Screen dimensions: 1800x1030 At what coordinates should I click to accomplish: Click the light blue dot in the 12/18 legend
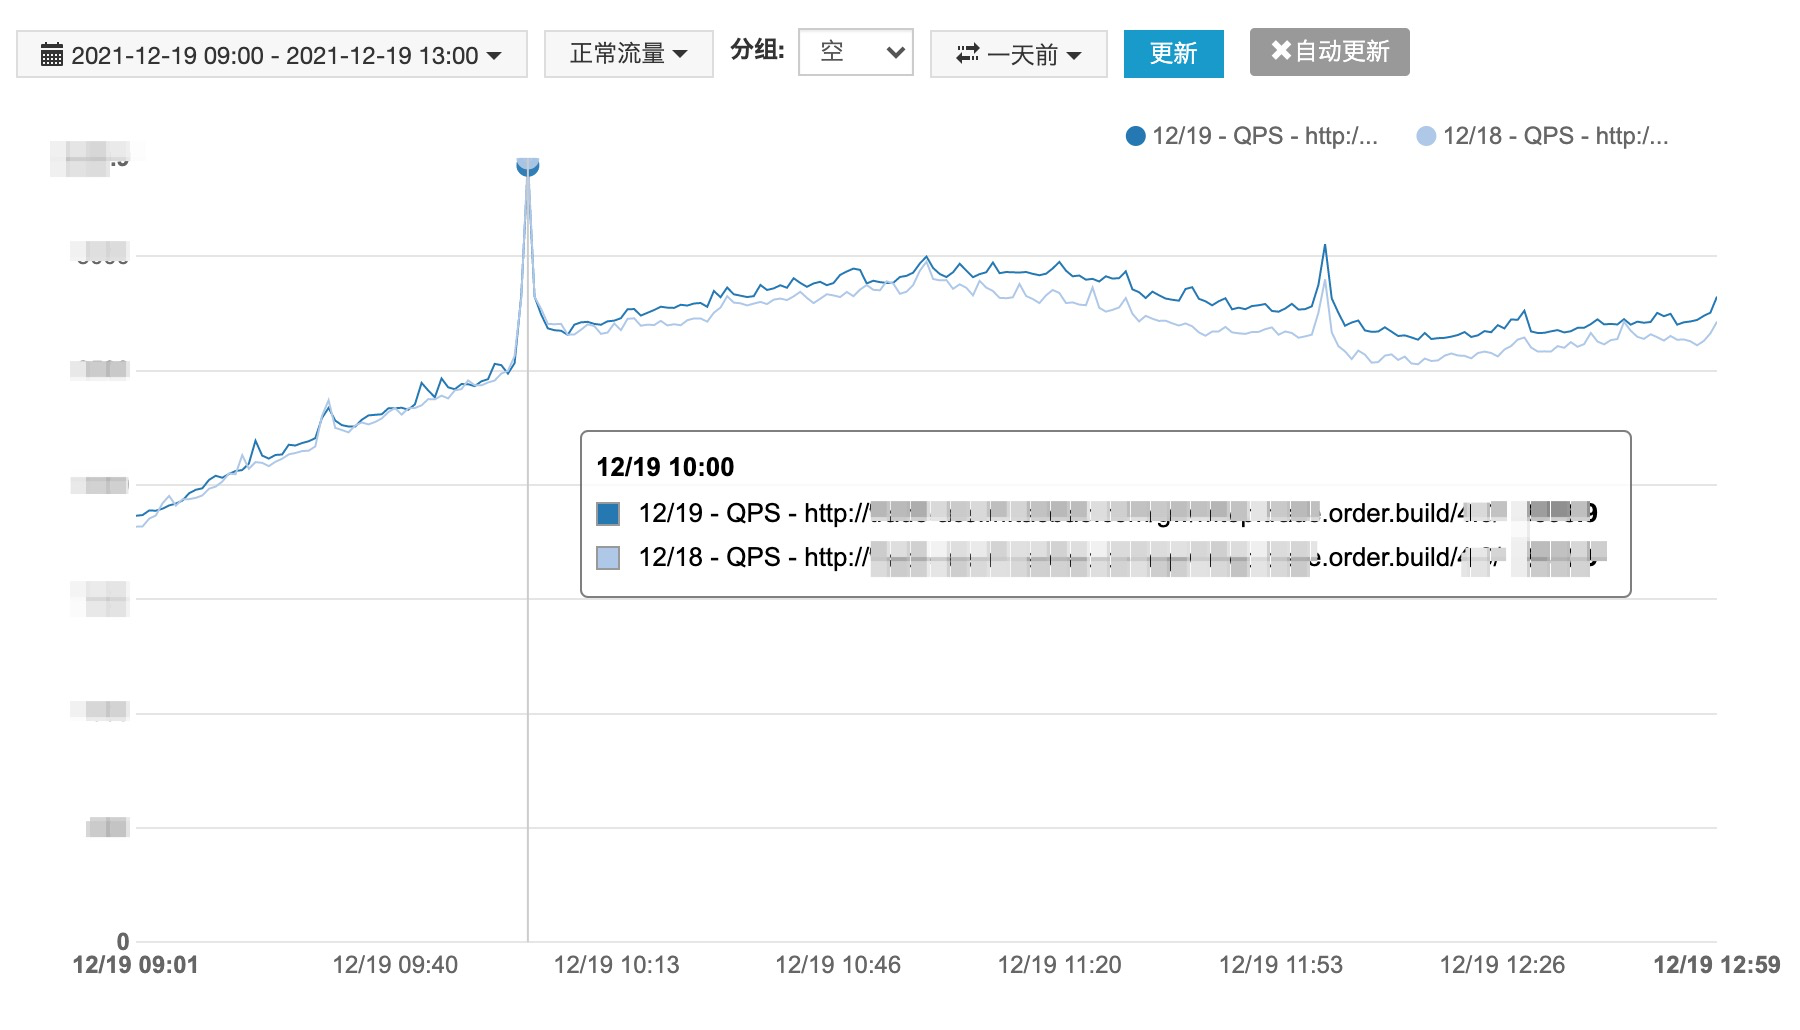1428,135
